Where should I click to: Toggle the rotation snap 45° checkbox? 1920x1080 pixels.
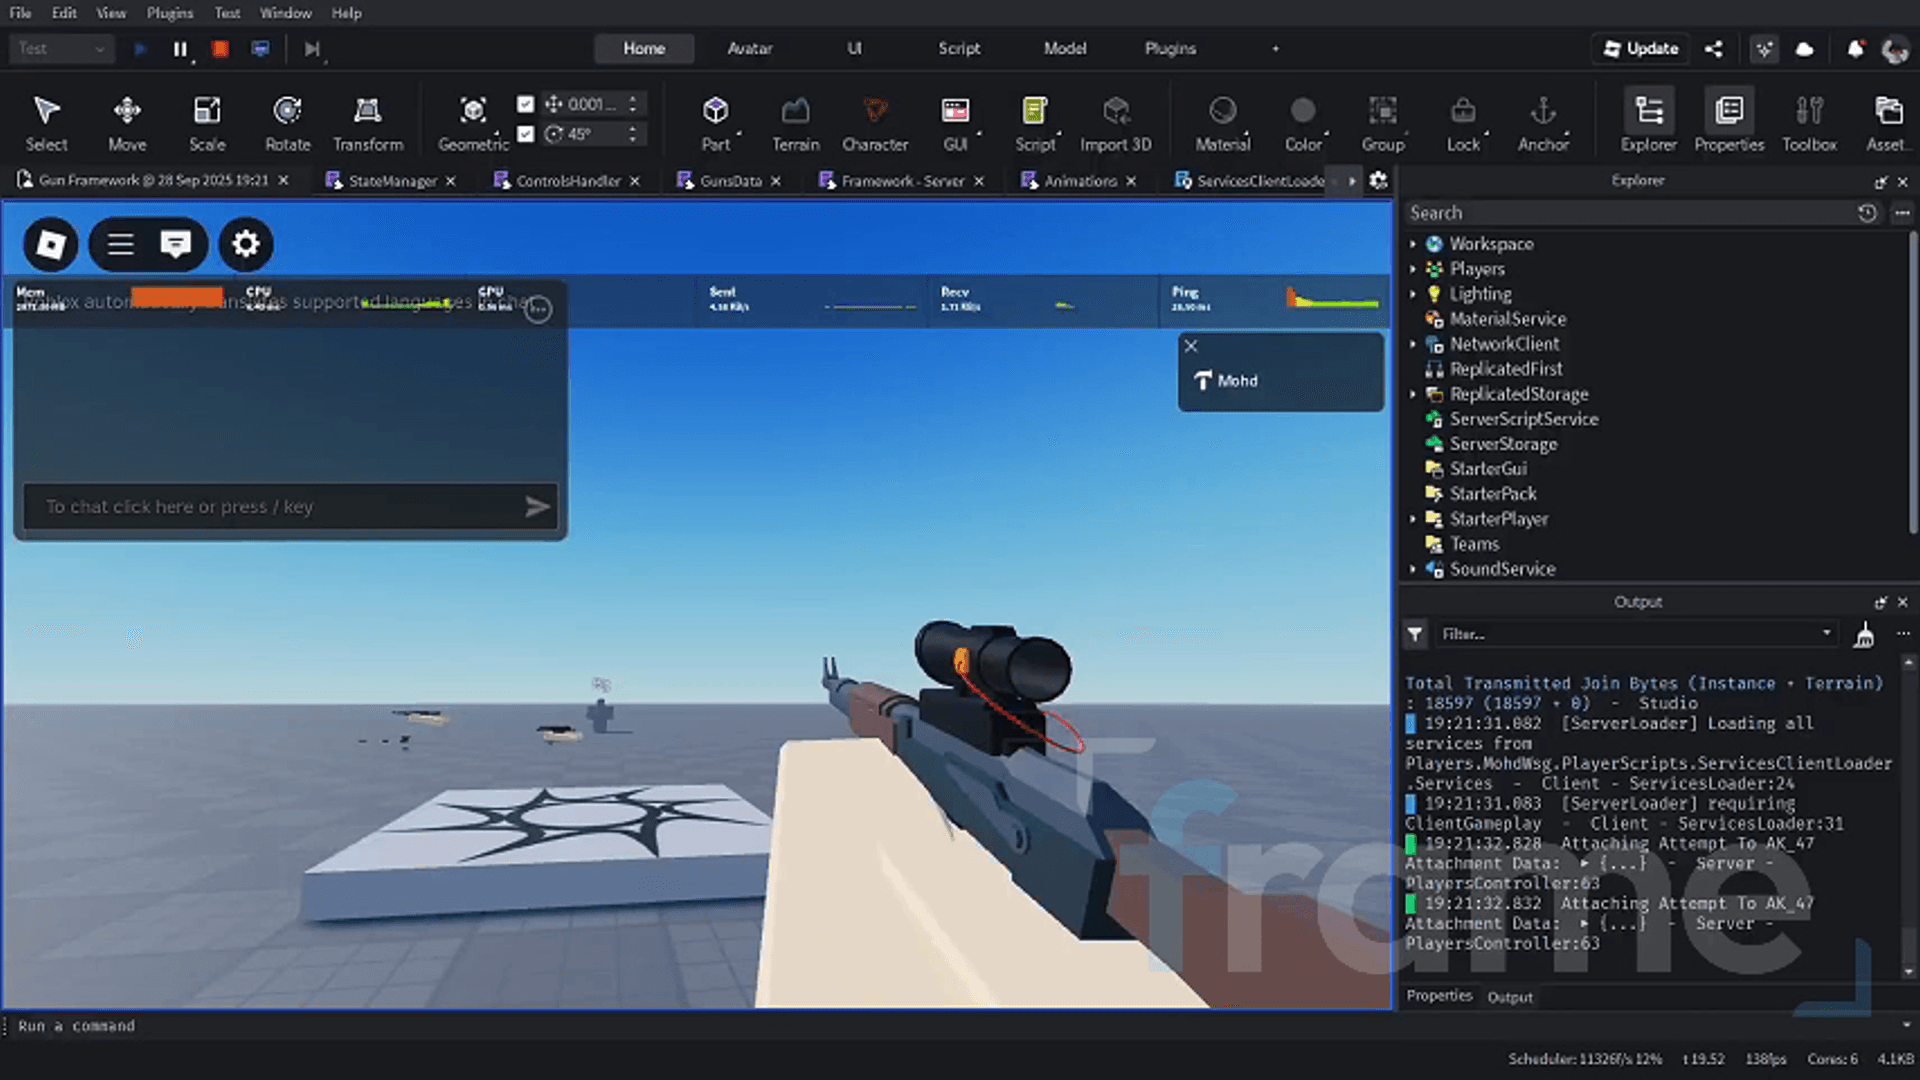point(526,134)
